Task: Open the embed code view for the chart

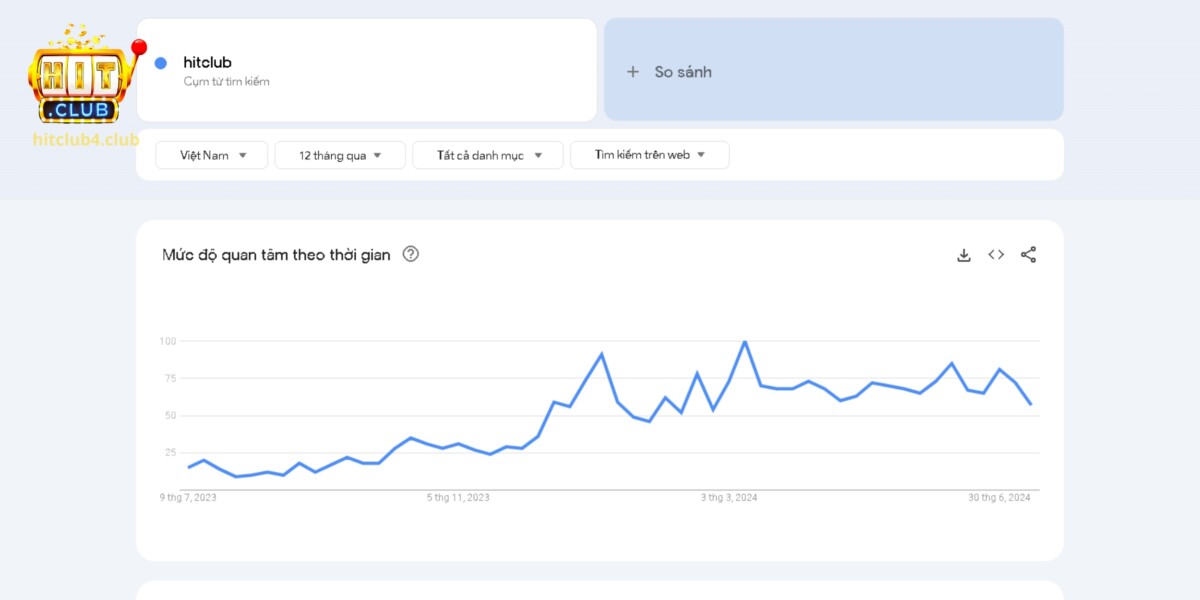Action: pyautogui.click(x=995, y=254)
